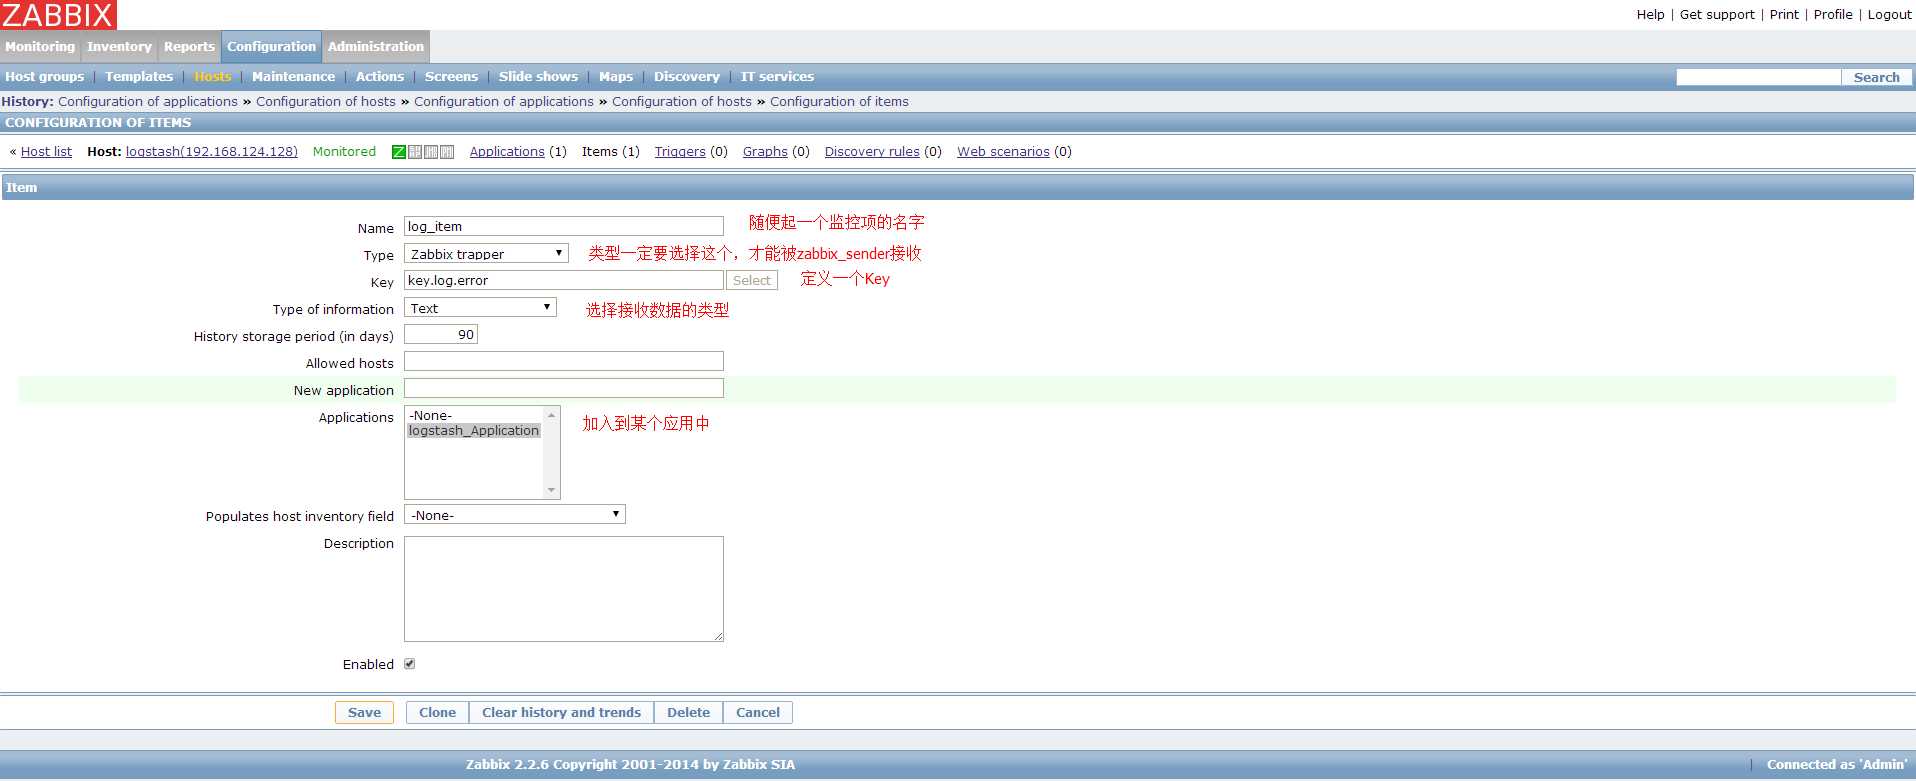Click the Select button next to Key
Image resolution: width=1916 pixels, height=781 pixels.
[752, 280]
